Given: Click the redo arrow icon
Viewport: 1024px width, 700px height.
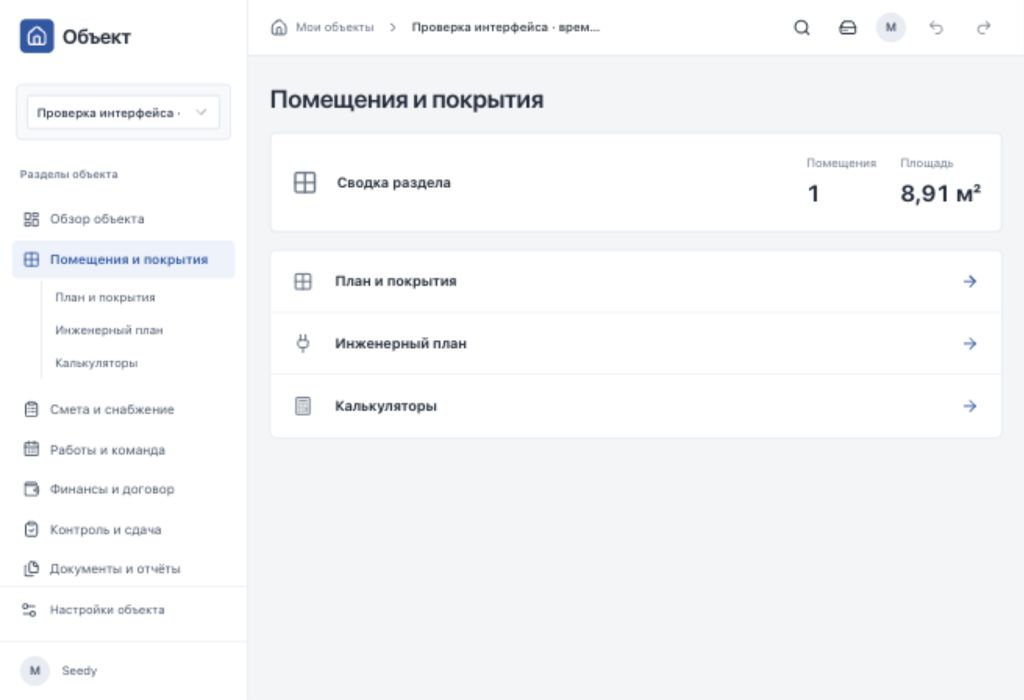Looking at the screenshot, I should (983, 27).
